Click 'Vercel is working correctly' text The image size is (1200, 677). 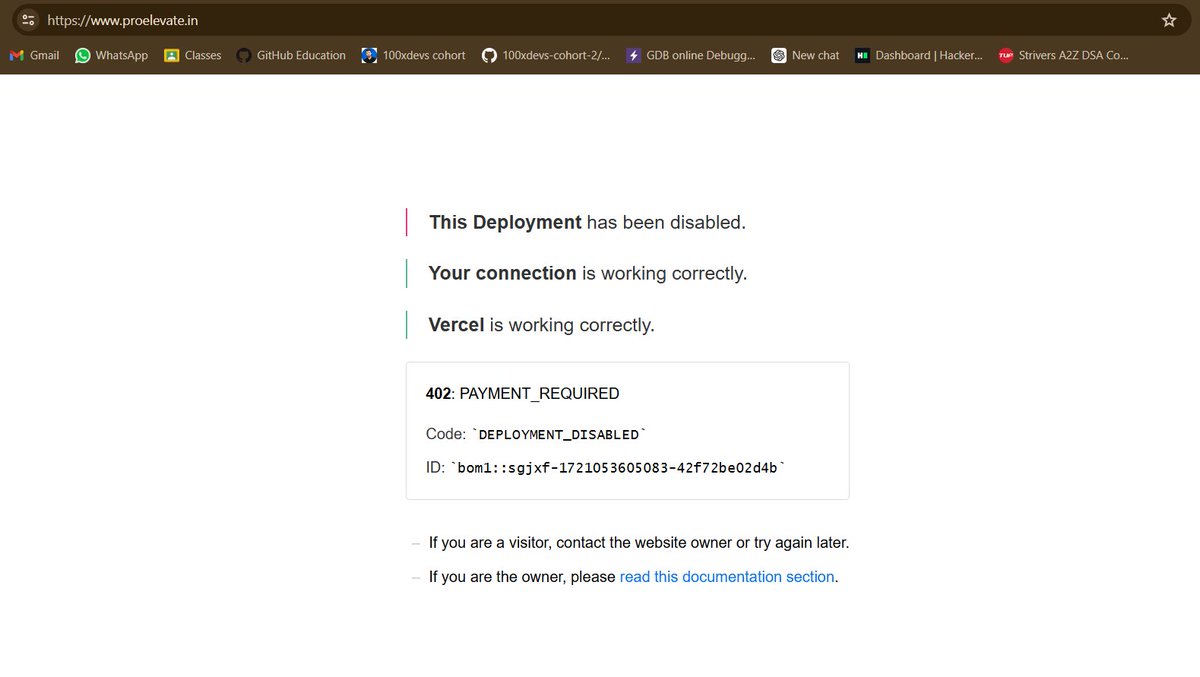click(x=541, y=325)
